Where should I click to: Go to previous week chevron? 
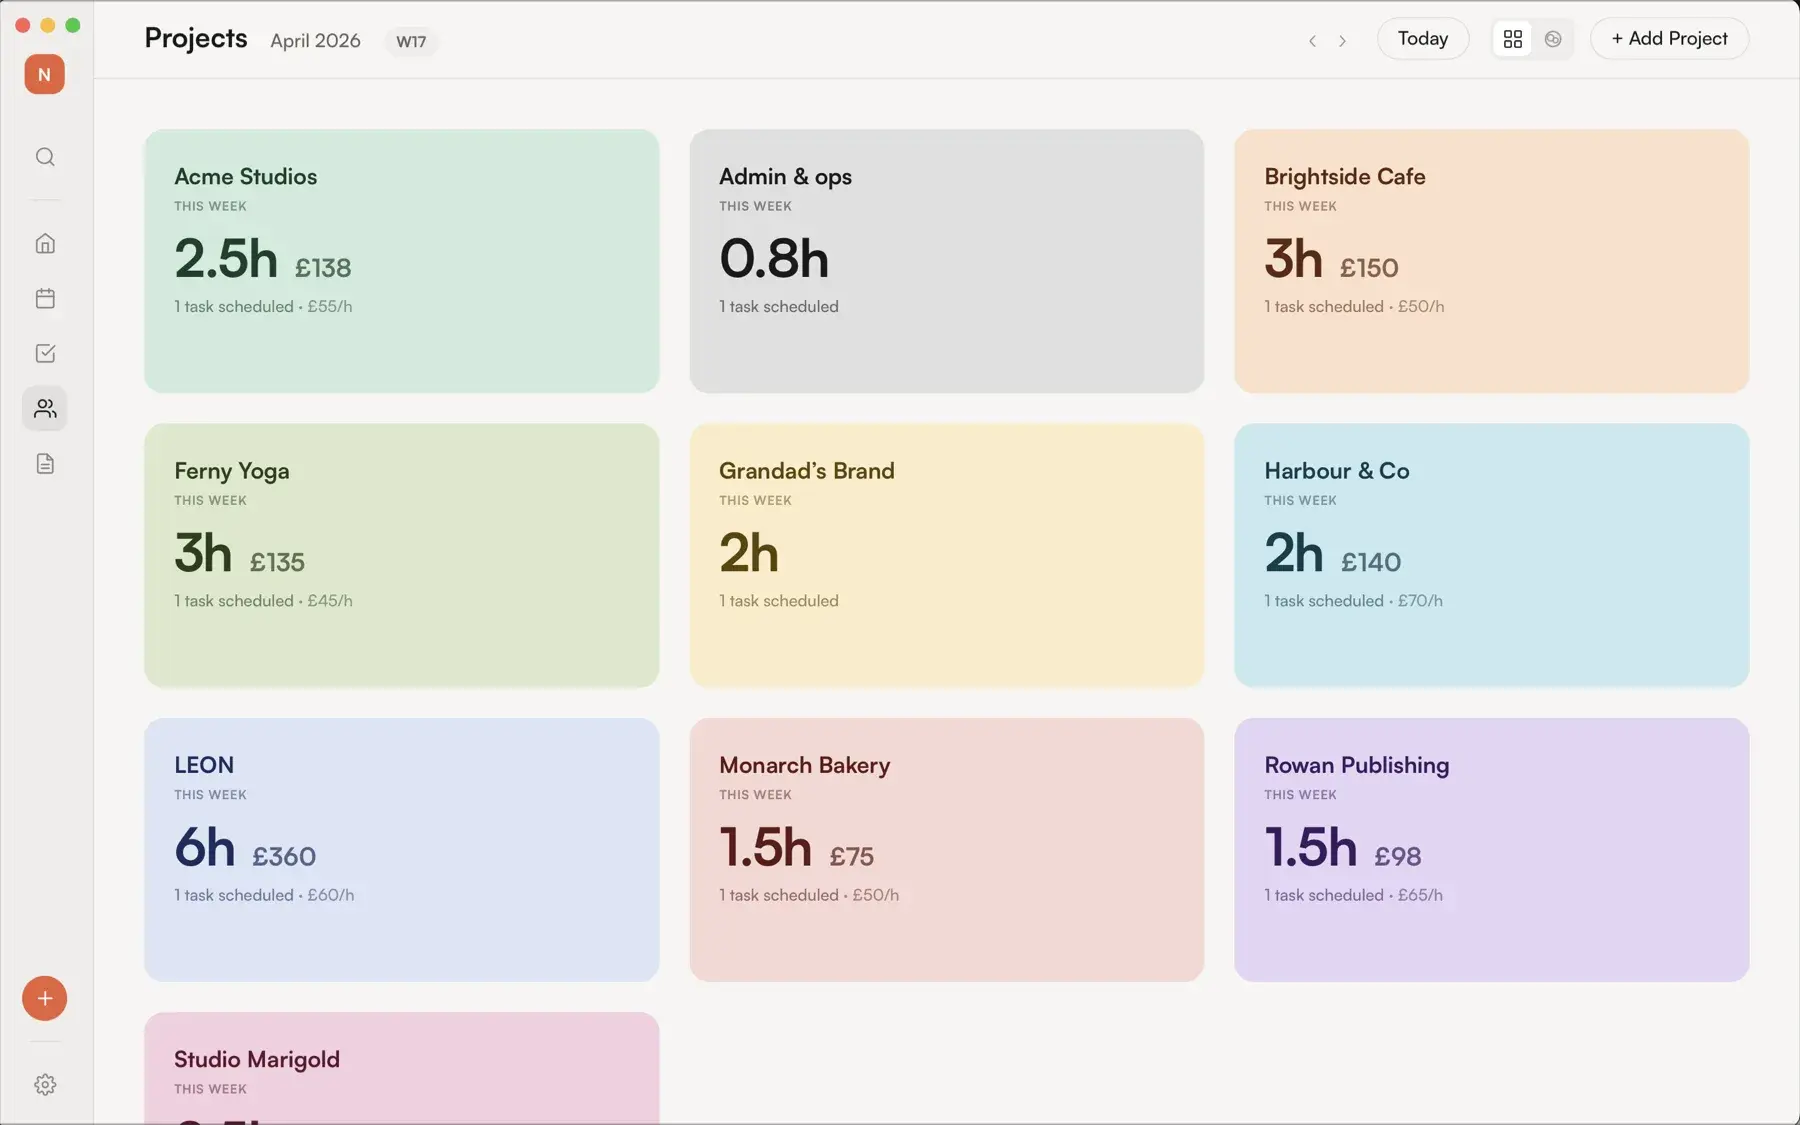(x=1312, y=40)
